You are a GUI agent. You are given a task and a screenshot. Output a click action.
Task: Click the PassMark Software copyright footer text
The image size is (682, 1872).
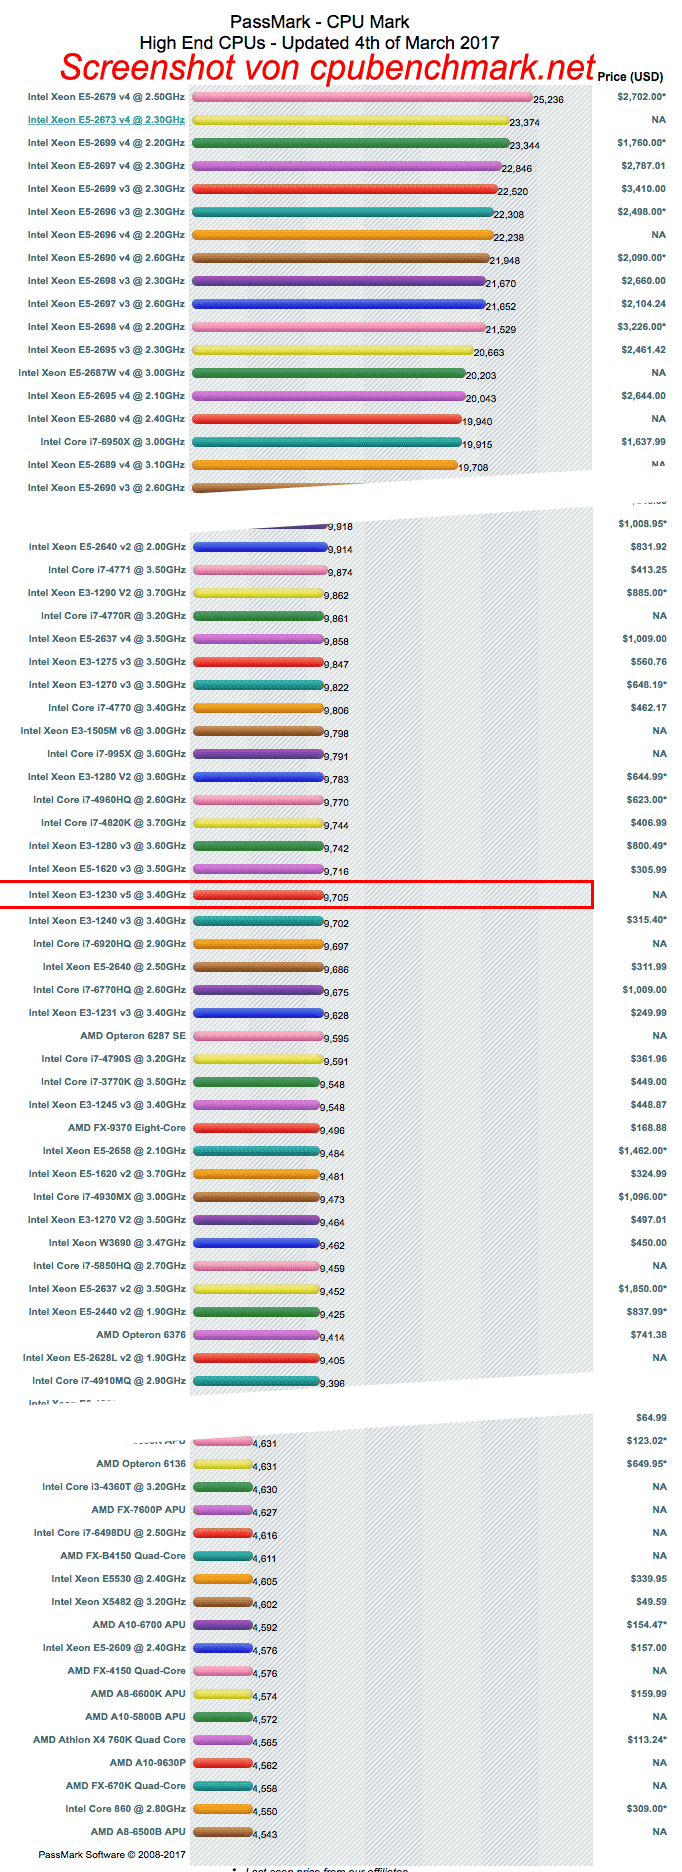112,1855
